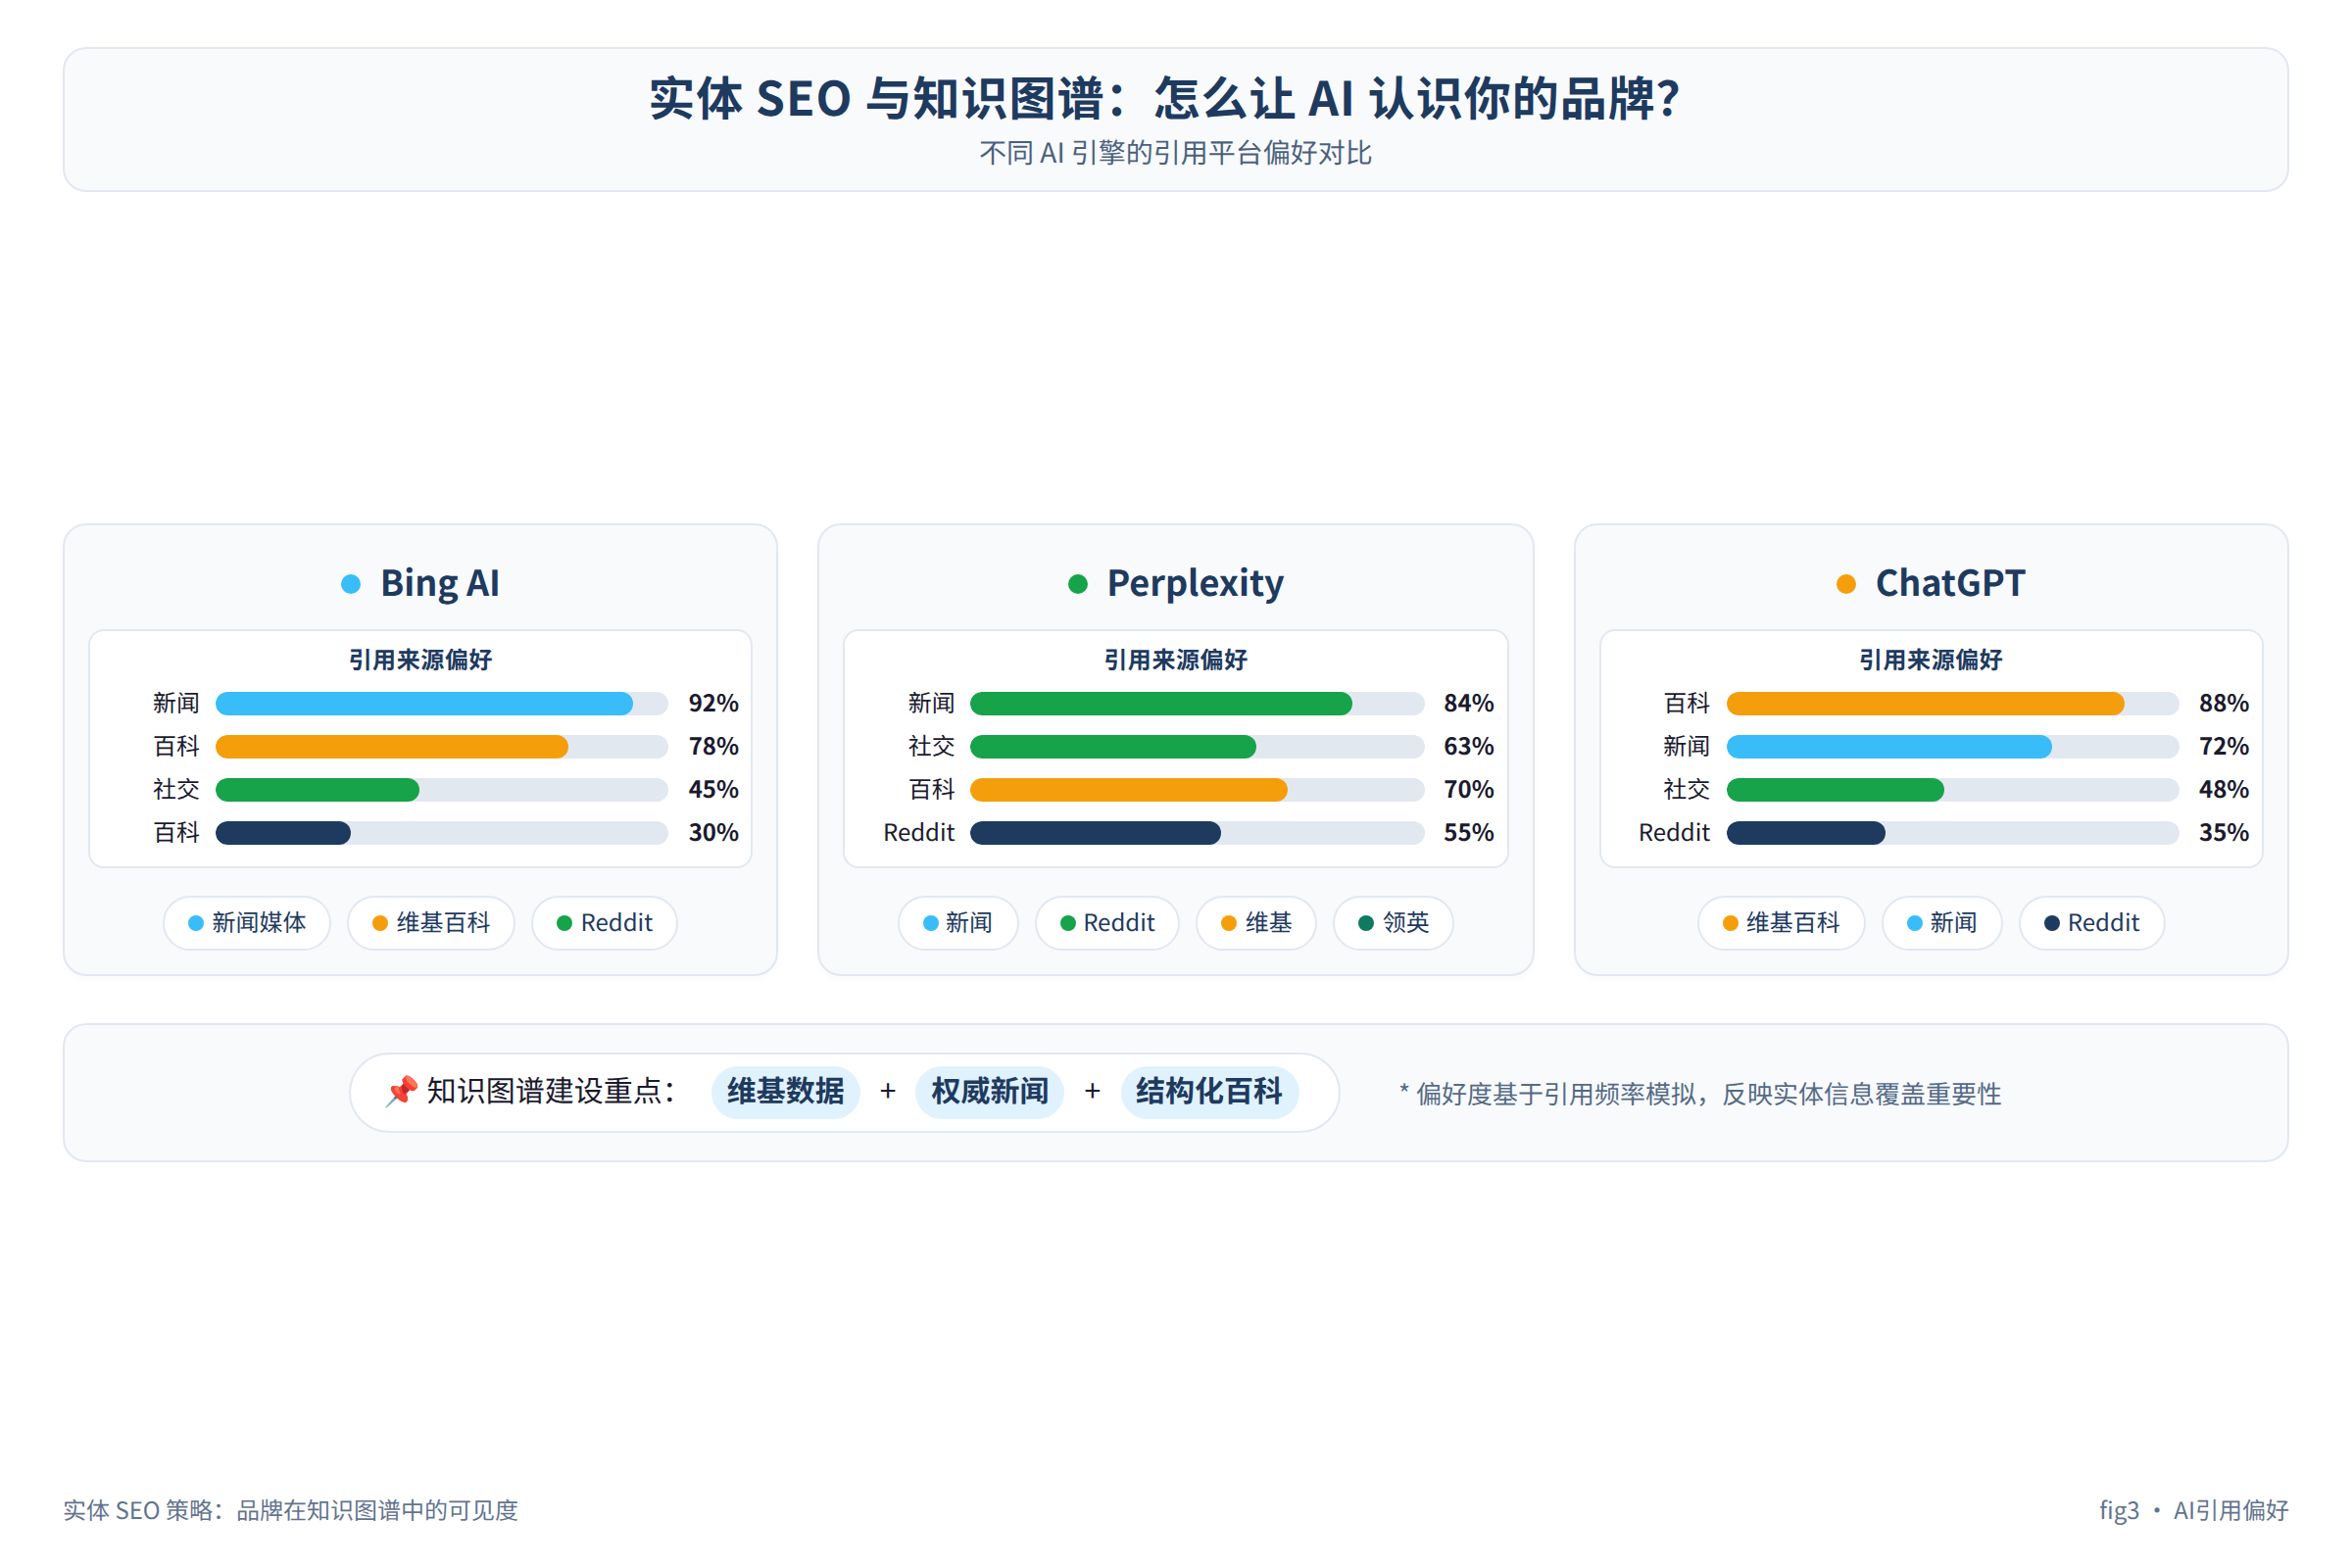Click the main title 实体 SEO 与知识图谱
This screenshot has height=1568, width=2352.
pos(1165,99)
